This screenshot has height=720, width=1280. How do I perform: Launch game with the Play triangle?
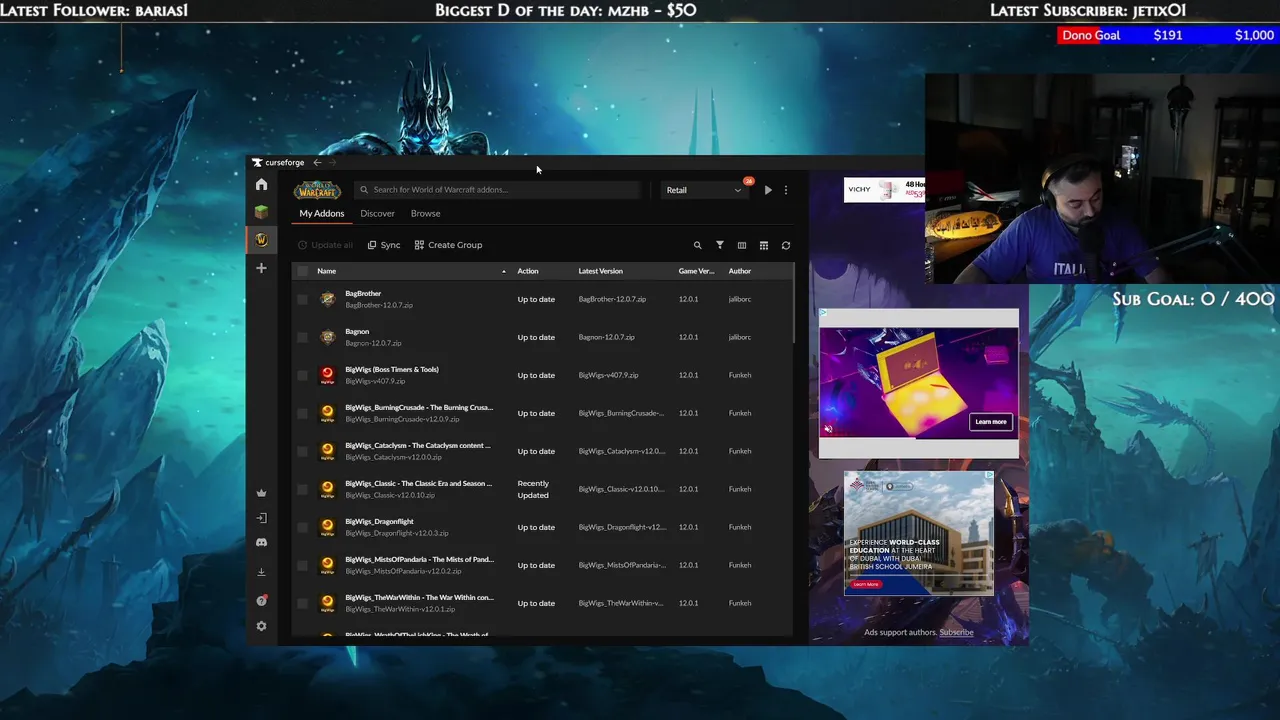coord(768,190)
